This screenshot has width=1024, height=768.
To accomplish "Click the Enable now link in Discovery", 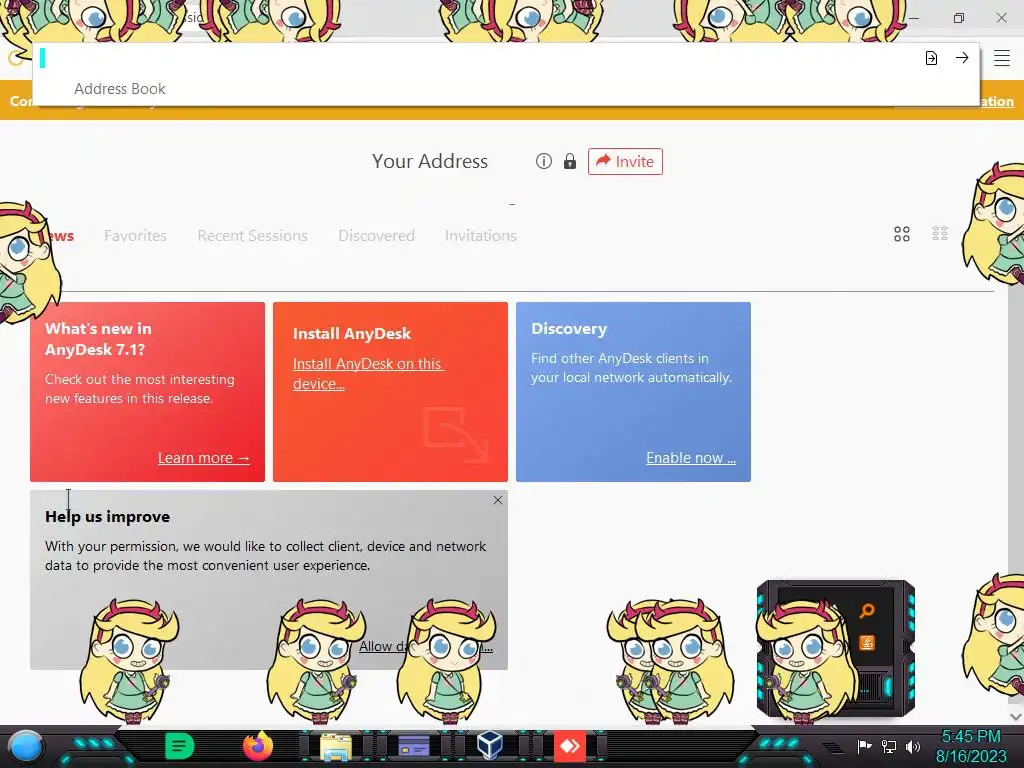I will point(691,458).
